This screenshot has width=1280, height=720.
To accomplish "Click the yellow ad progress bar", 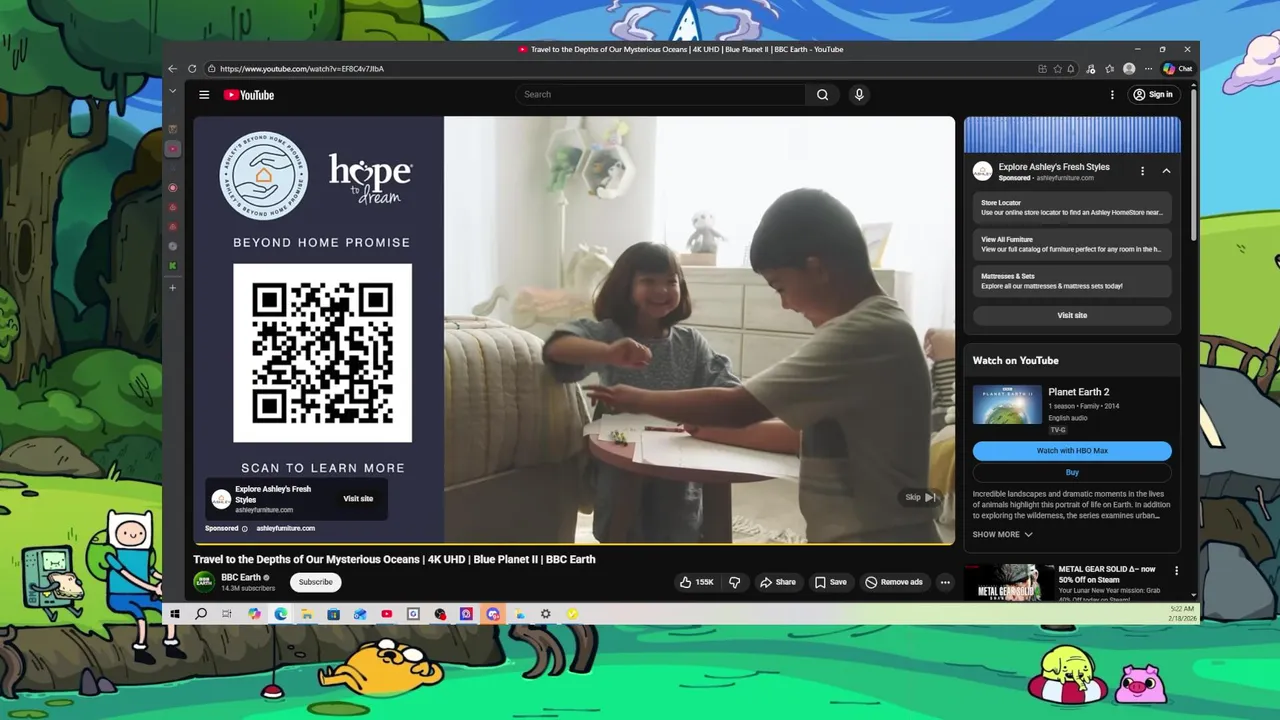I will coord(574,544).
